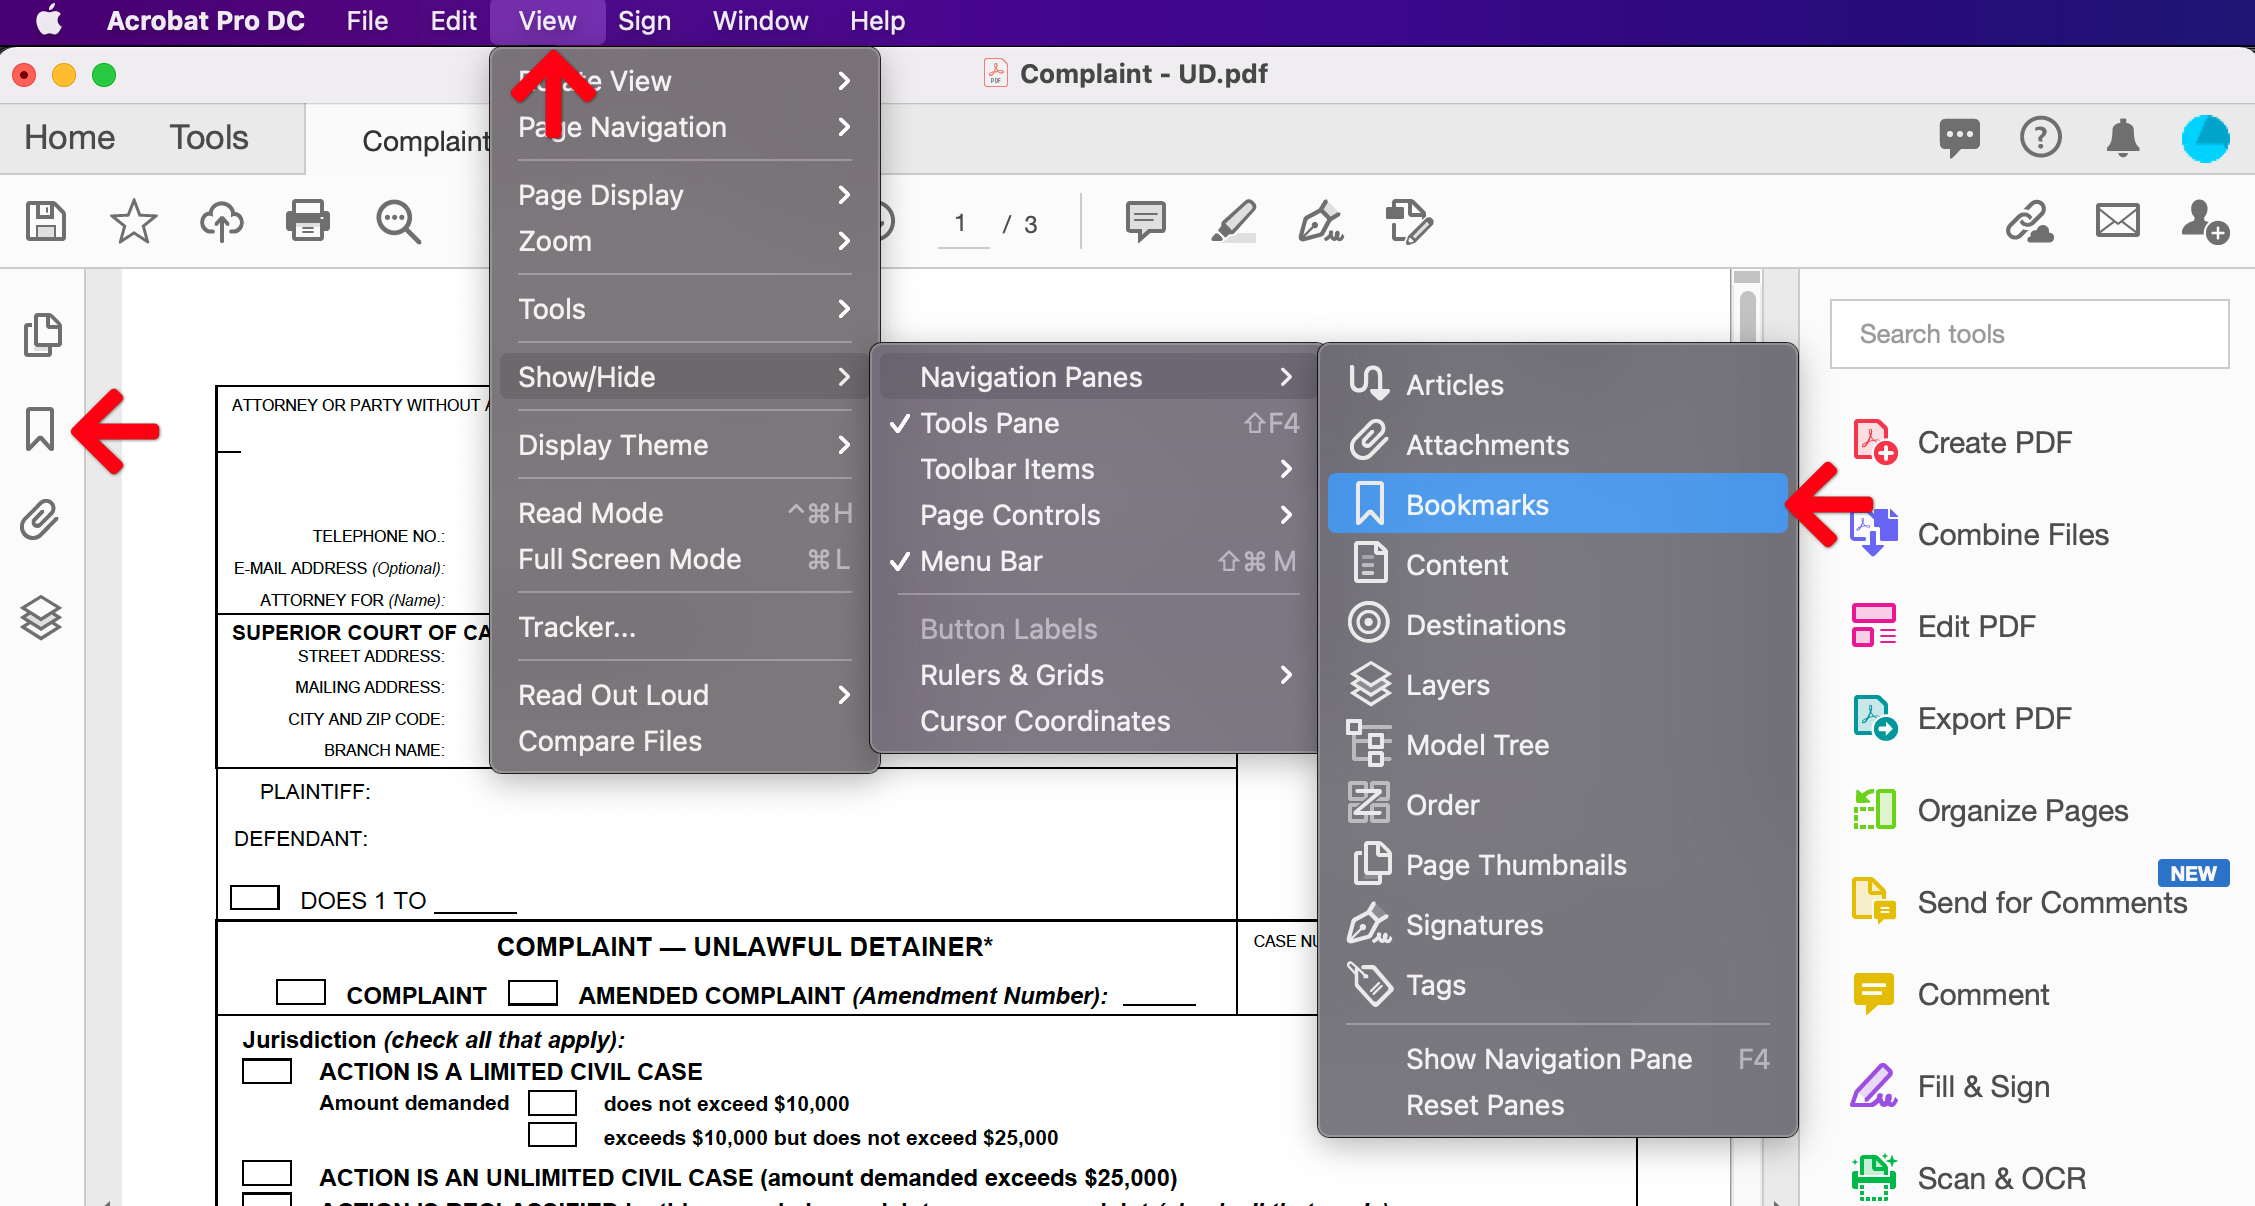Click Show Navigation Pane button
Screen dimensions: 2255x1206
tap(1550, 1060)
